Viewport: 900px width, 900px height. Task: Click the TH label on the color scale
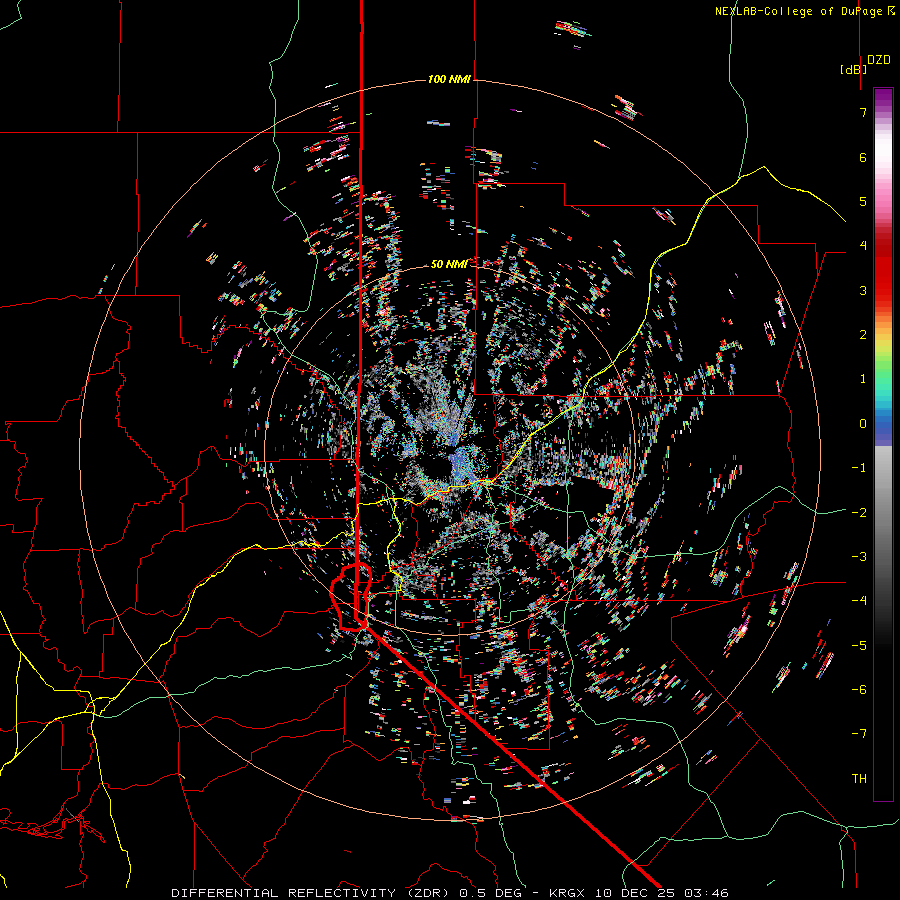click(x=859, y=779)
